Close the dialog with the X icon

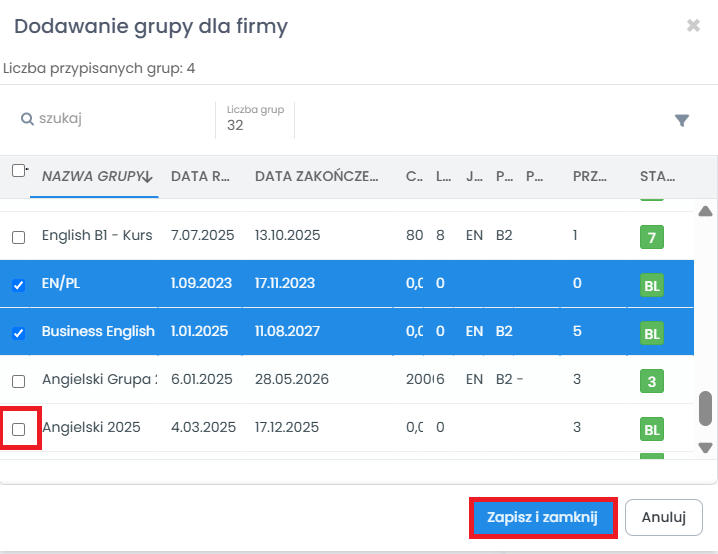[x=693, y=26]
